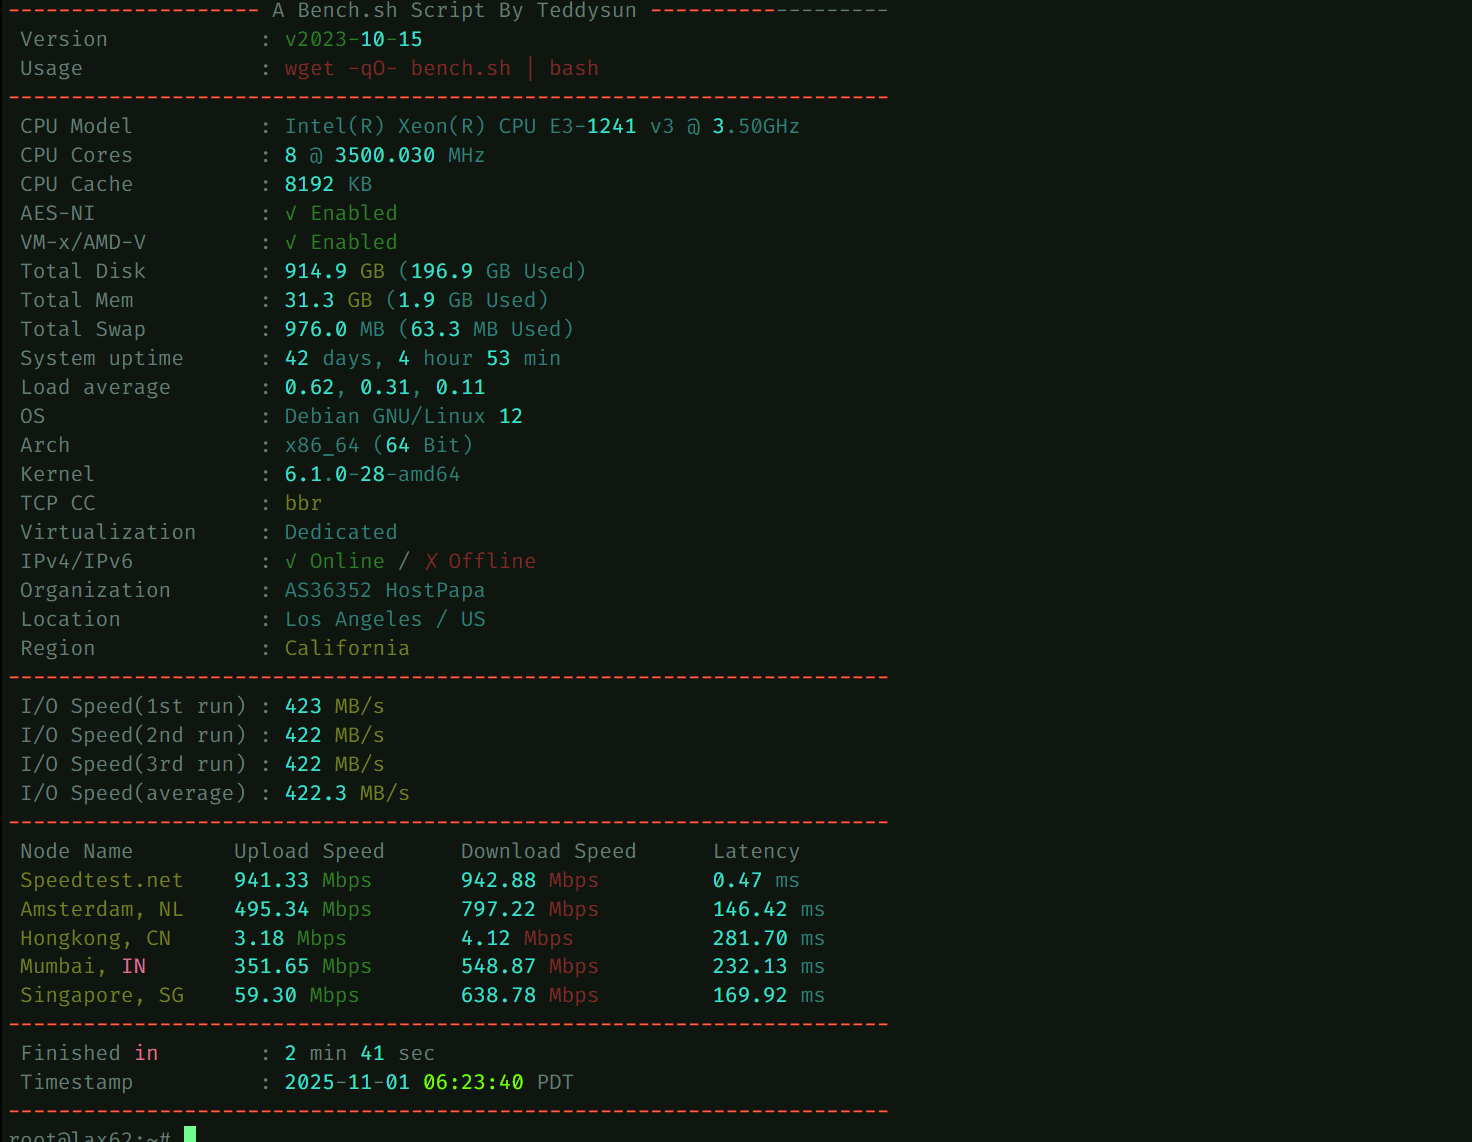Click the root@lax62 shell prompt
Viewport: 1472px width, 1142px height.
pos(90,1136)
